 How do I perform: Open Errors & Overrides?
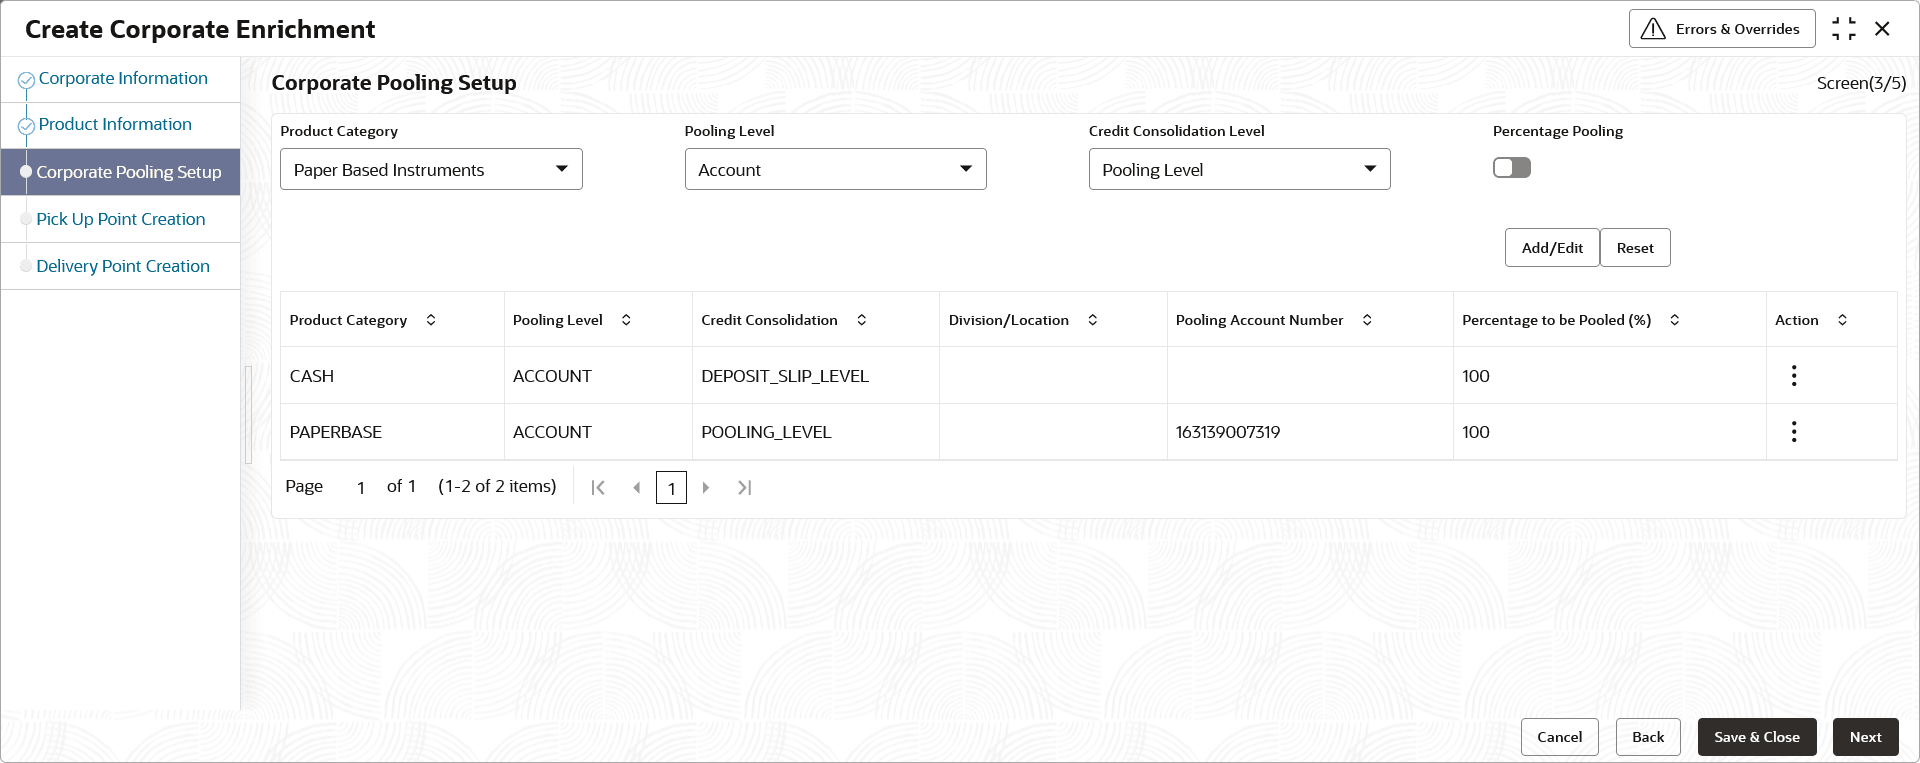[x=1721, y=29]
